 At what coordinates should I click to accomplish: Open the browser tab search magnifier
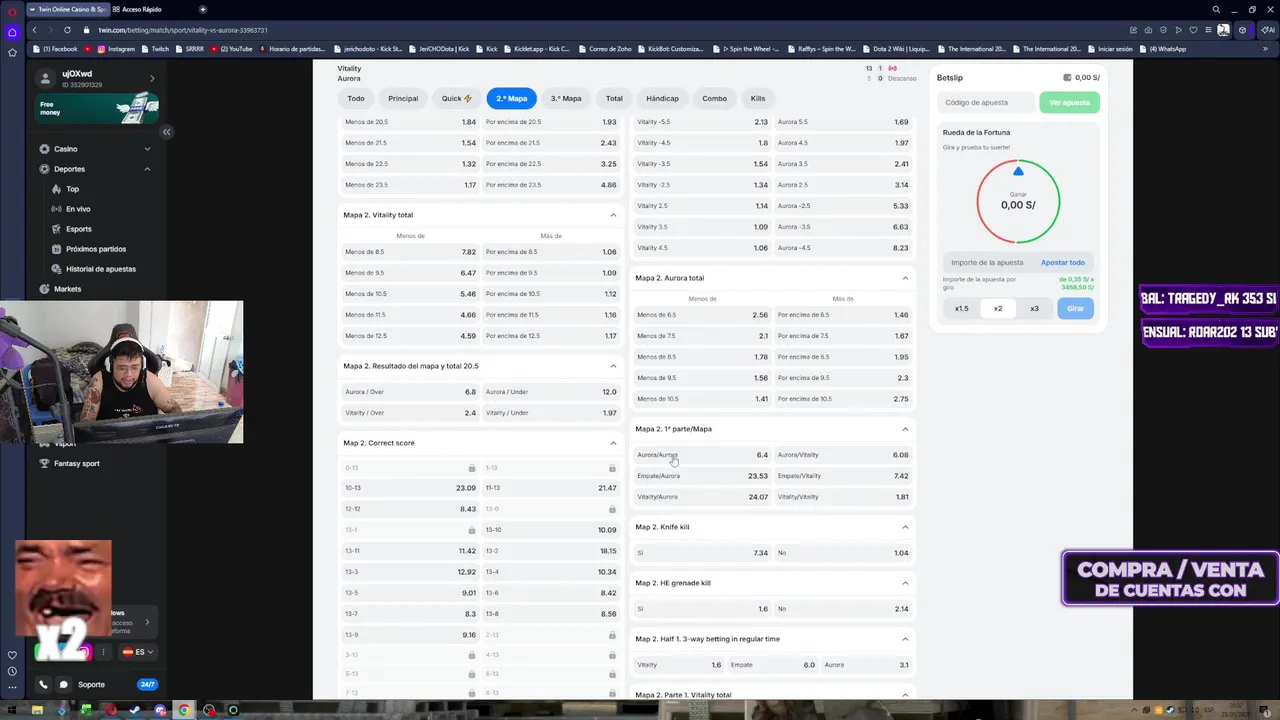coord(1216,9)
